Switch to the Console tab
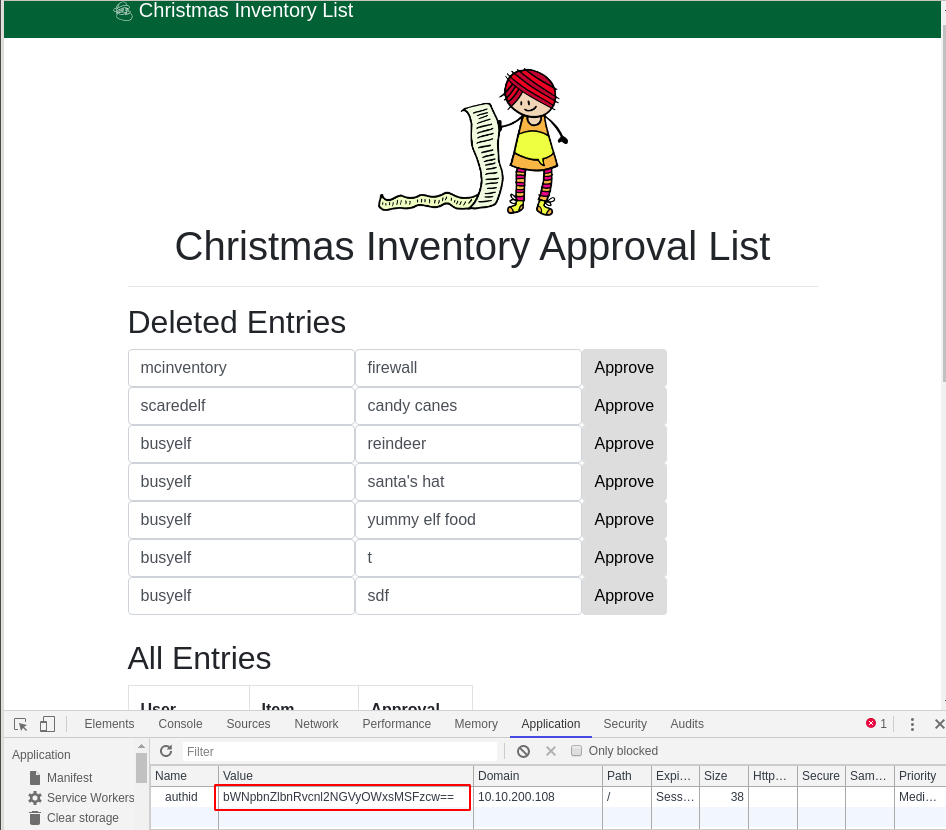 (180, 724)
